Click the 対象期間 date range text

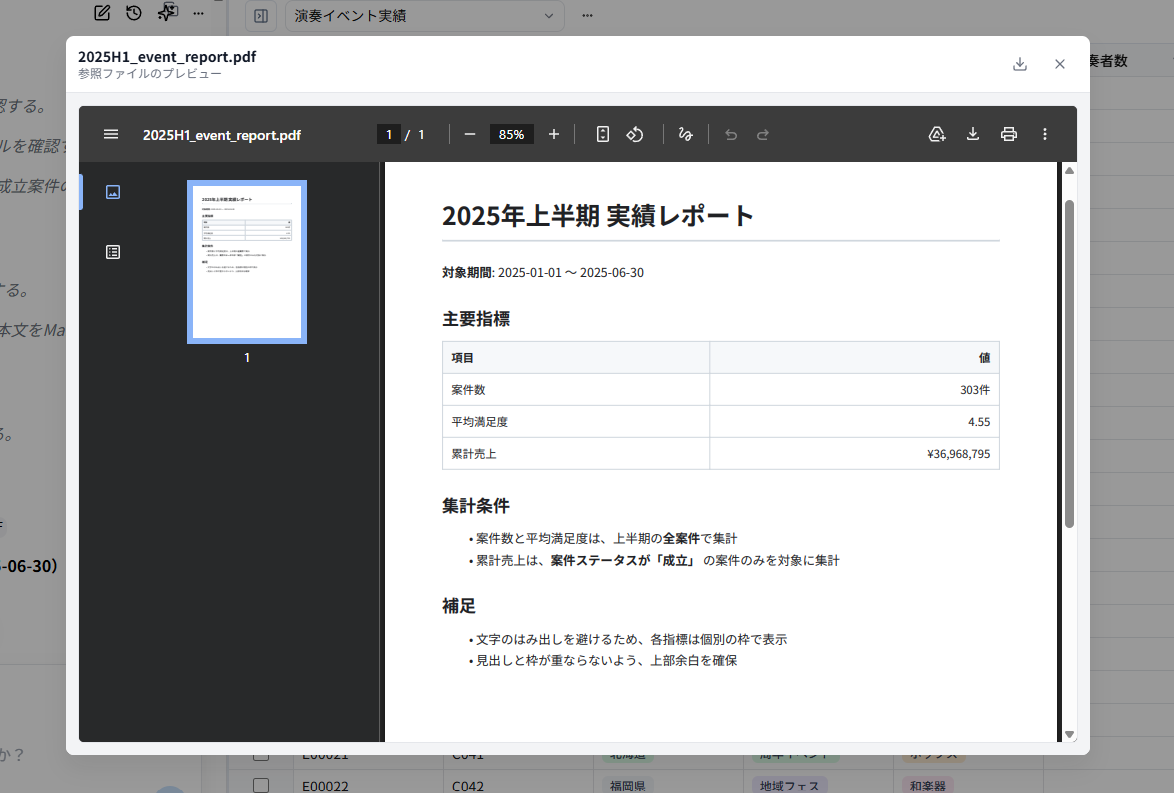(543, 273)
